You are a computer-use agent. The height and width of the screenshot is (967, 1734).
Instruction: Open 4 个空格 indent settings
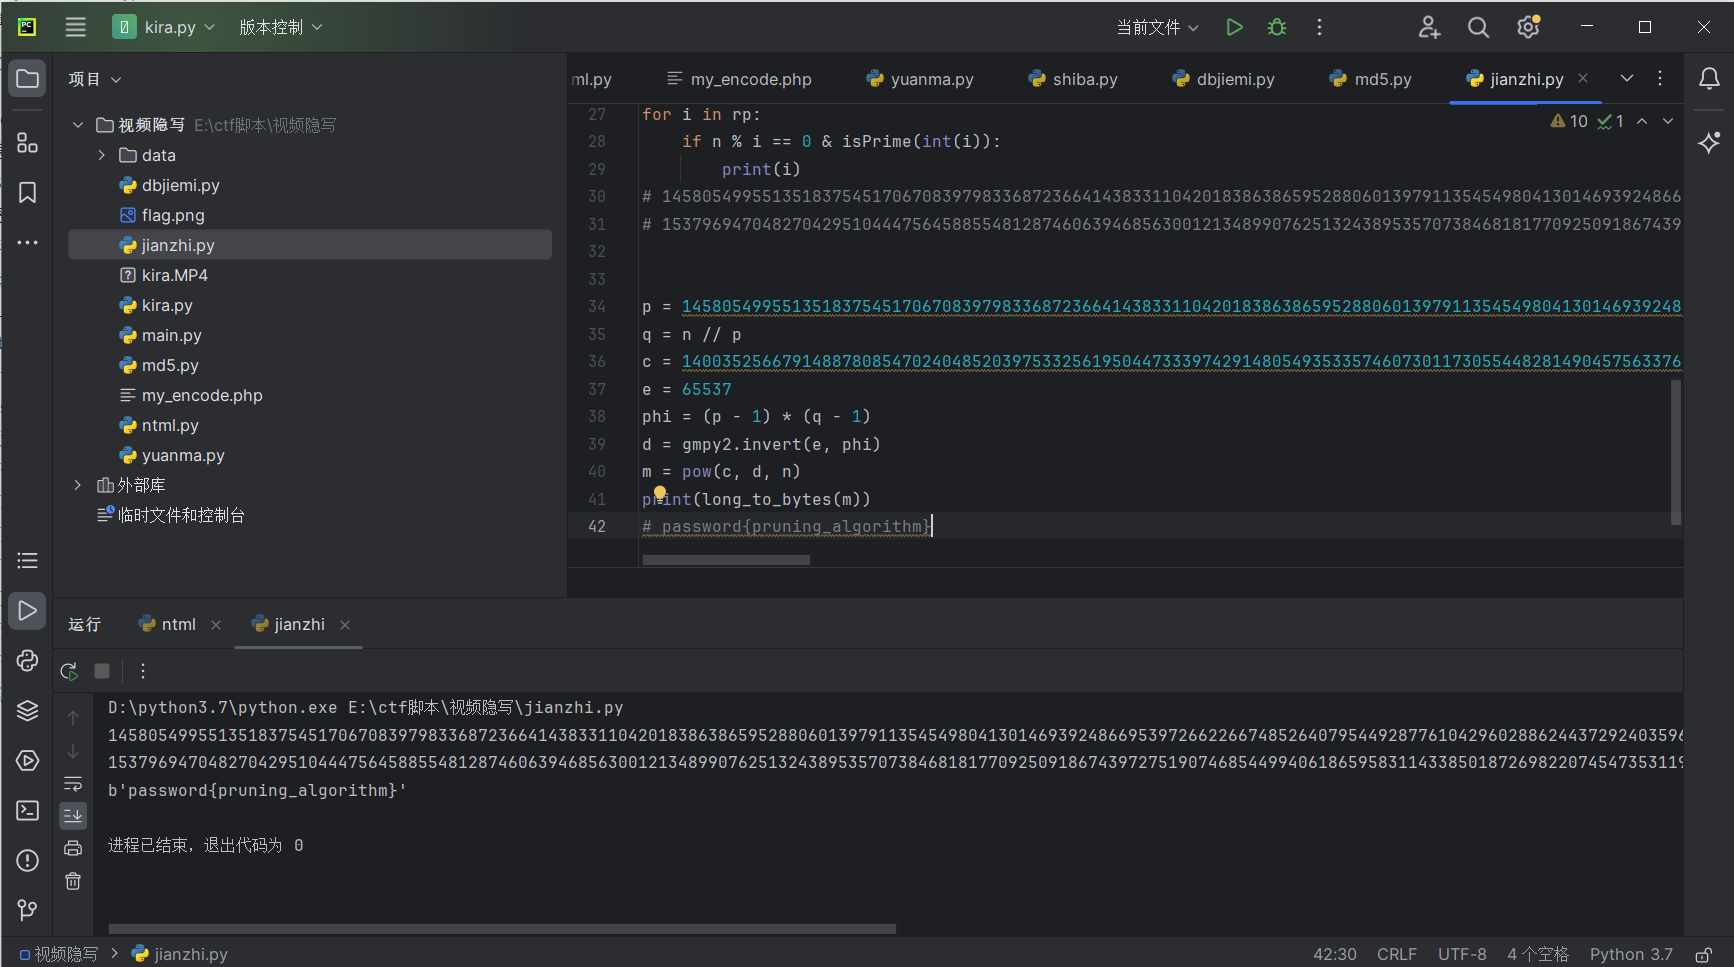(x=1538, y=955)
